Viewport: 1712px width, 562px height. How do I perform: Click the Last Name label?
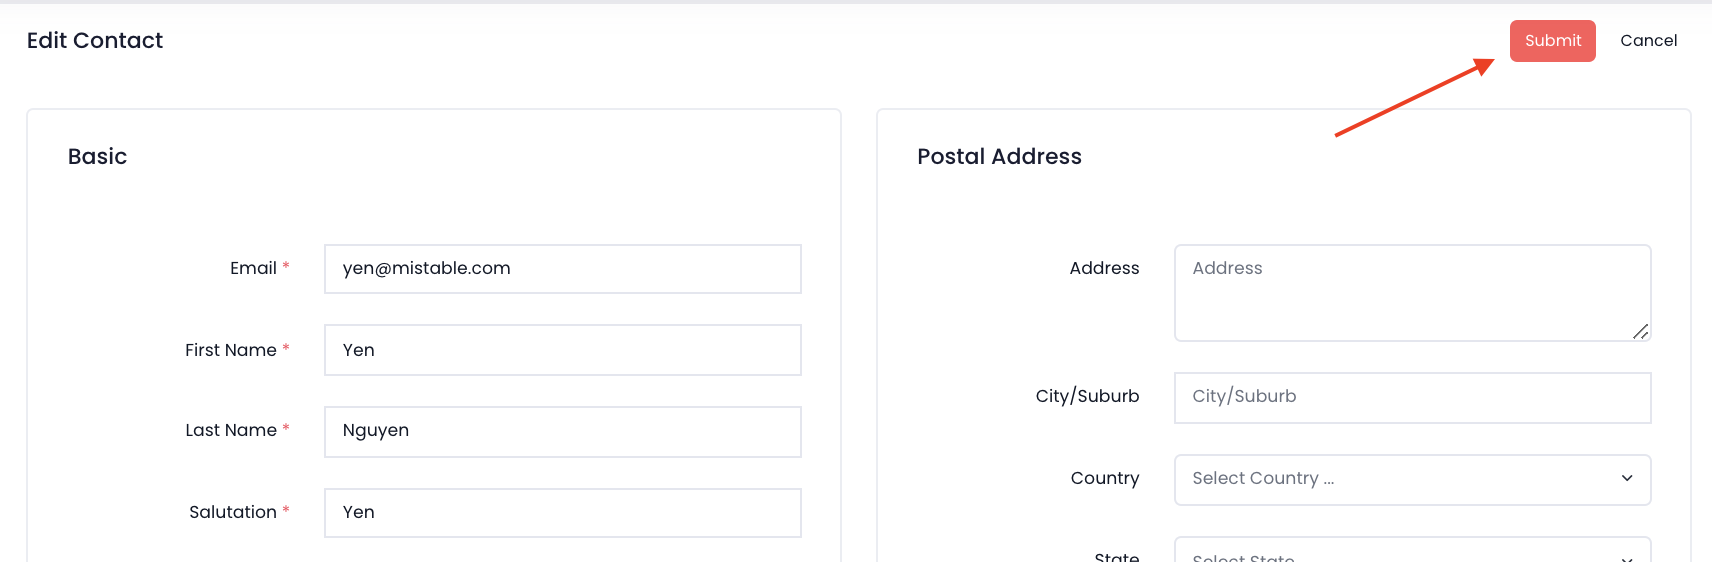[230, 430]
